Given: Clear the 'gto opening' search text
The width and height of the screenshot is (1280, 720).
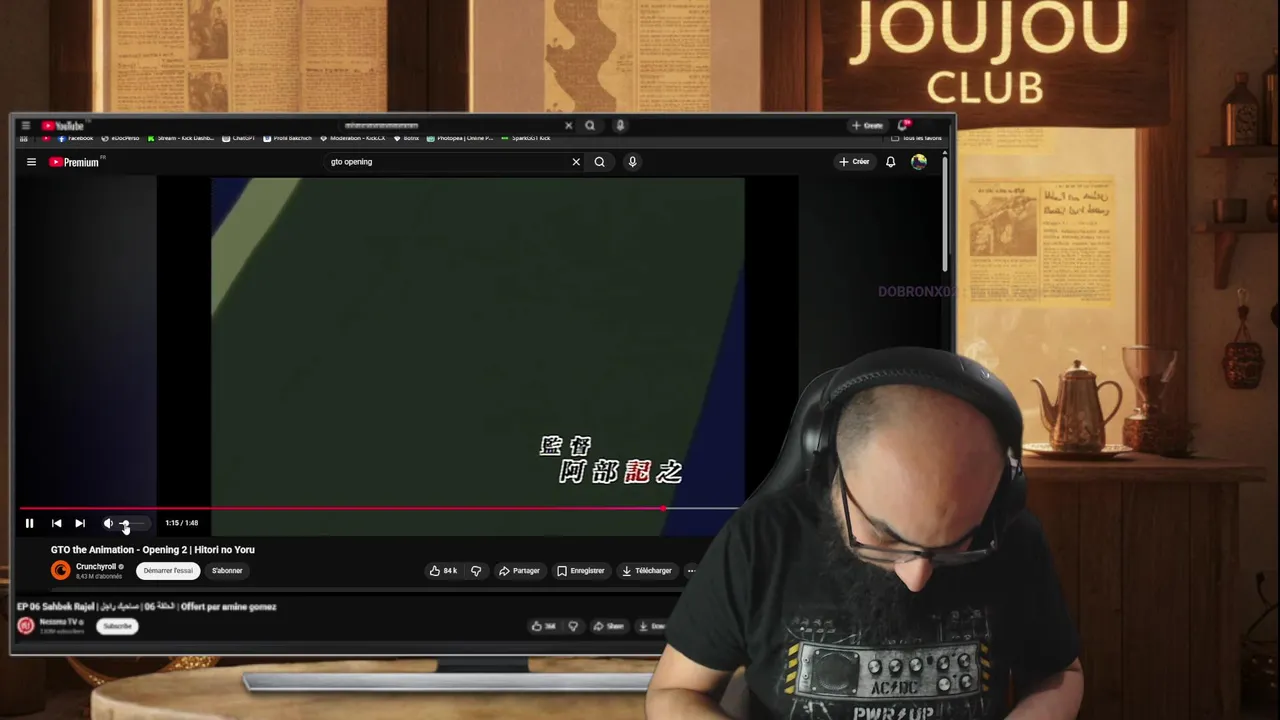Looking at the screenshot, I should pyautogui.click(x=576, y=162).
